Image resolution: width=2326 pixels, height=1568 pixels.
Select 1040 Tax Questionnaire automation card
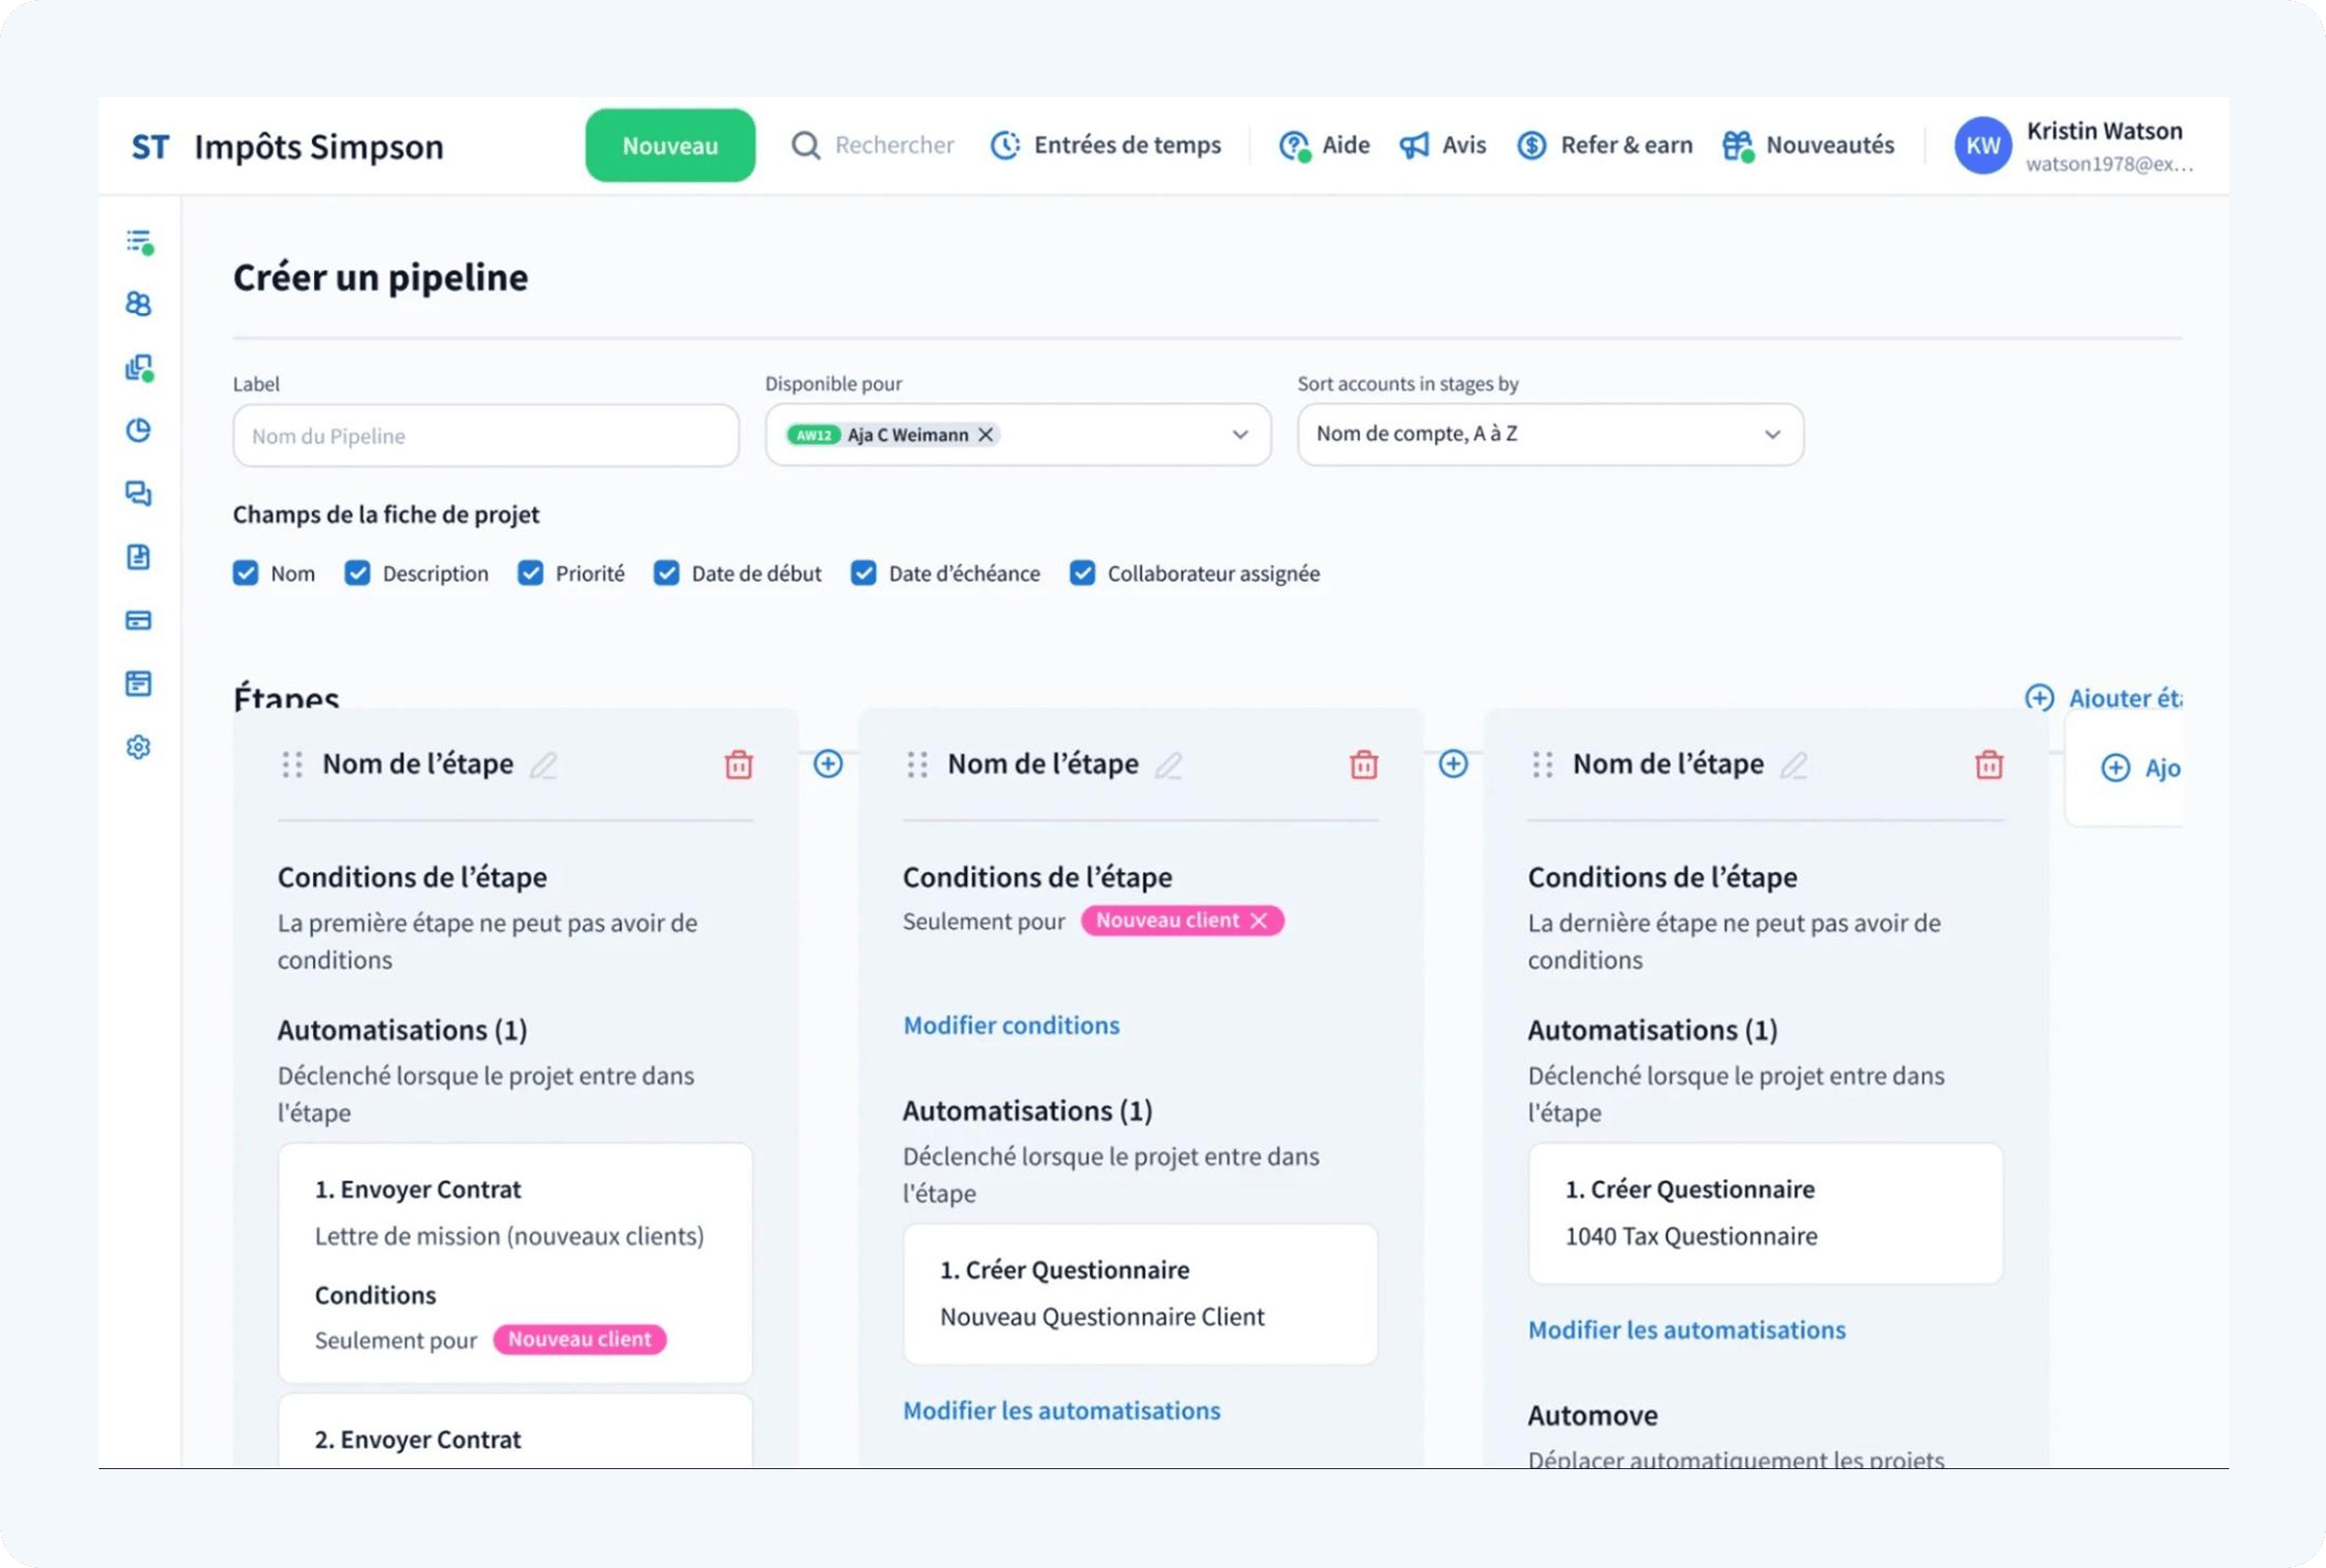[x=1765, y=1213]
